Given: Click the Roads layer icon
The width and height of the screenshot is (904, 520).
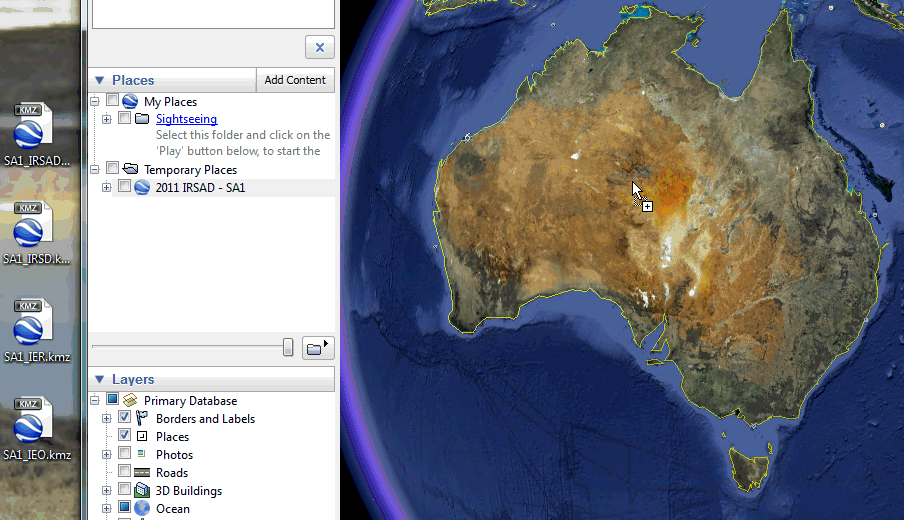Looking at the screenshot, I should tap(141, 472).
